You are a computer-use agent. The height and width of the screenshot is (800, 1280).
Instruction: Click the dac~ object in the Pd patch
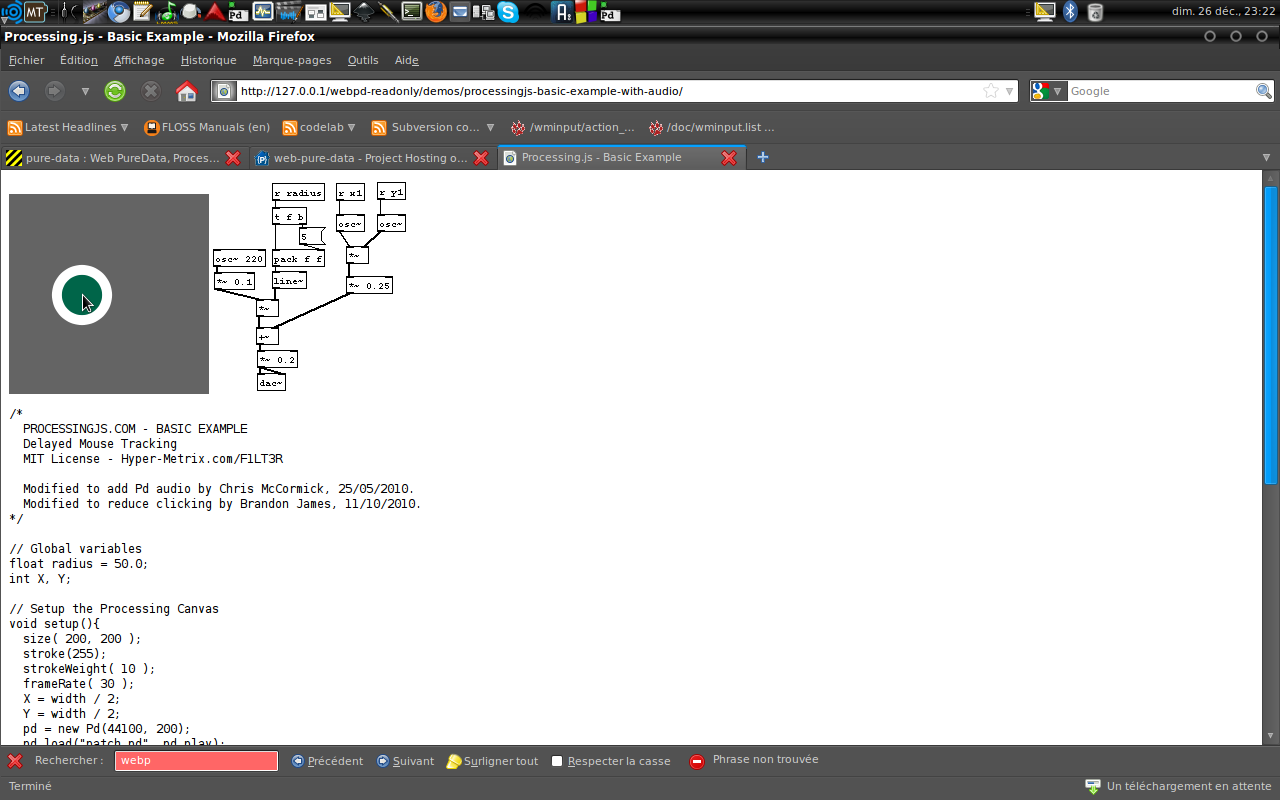[x=271, y=383]
